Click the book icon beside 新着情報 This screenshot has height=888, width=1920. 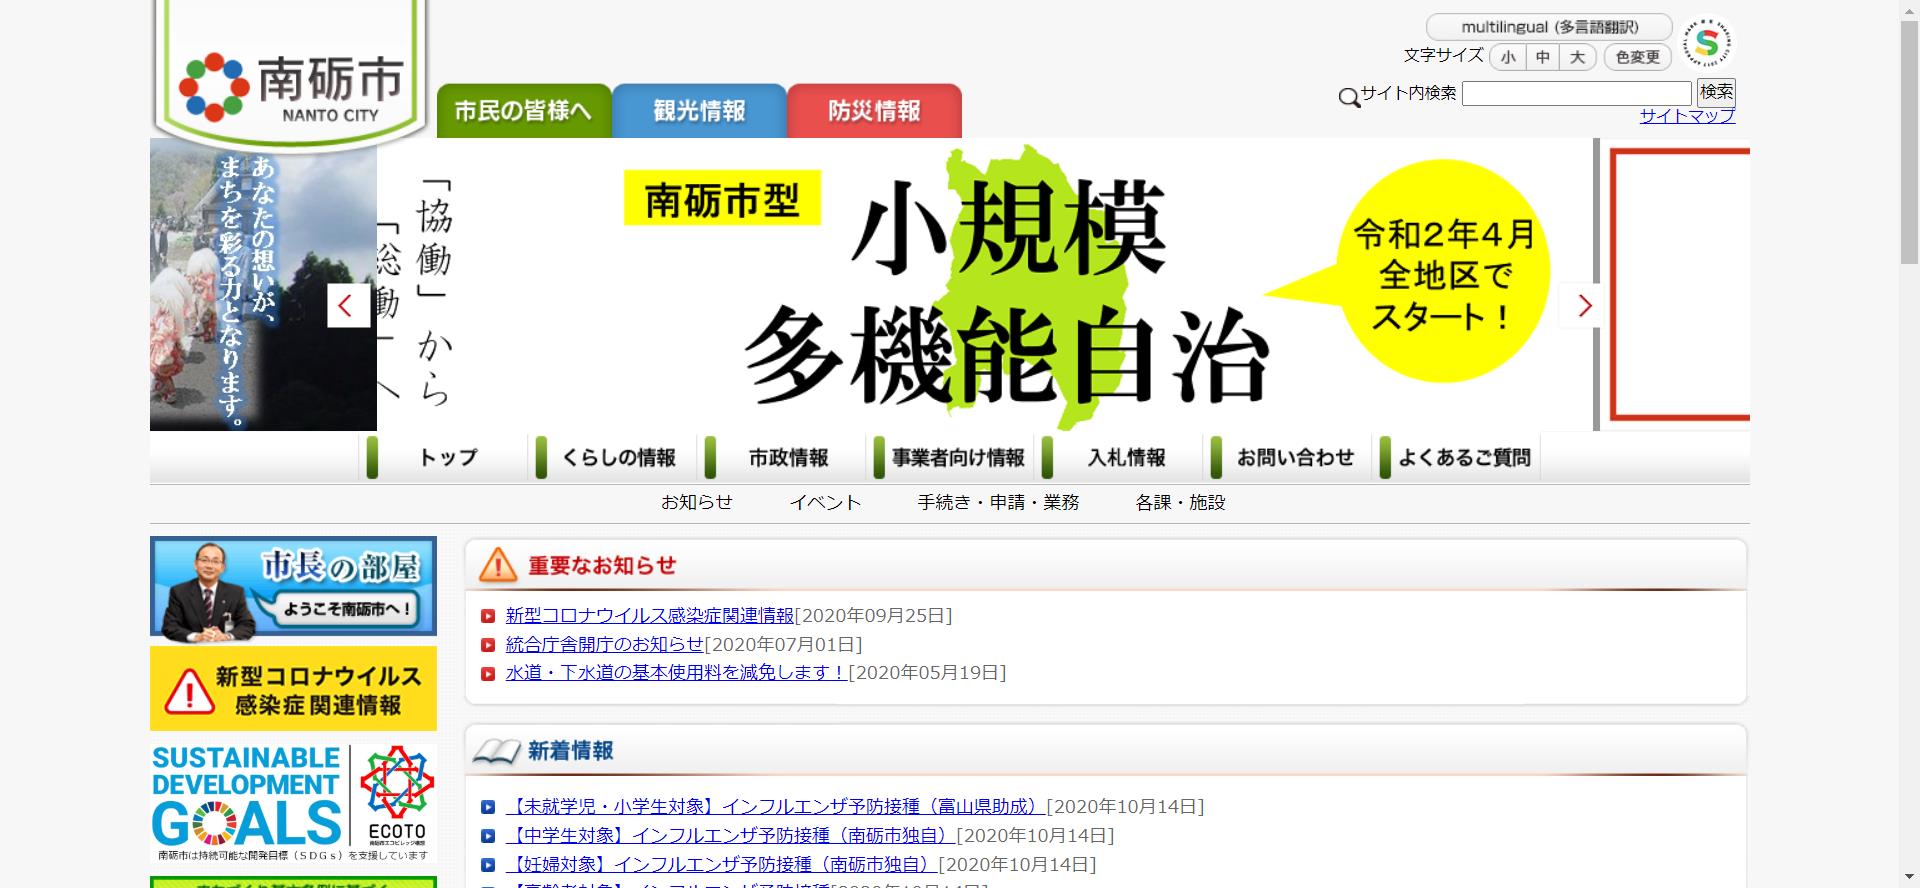pos(497,751)
